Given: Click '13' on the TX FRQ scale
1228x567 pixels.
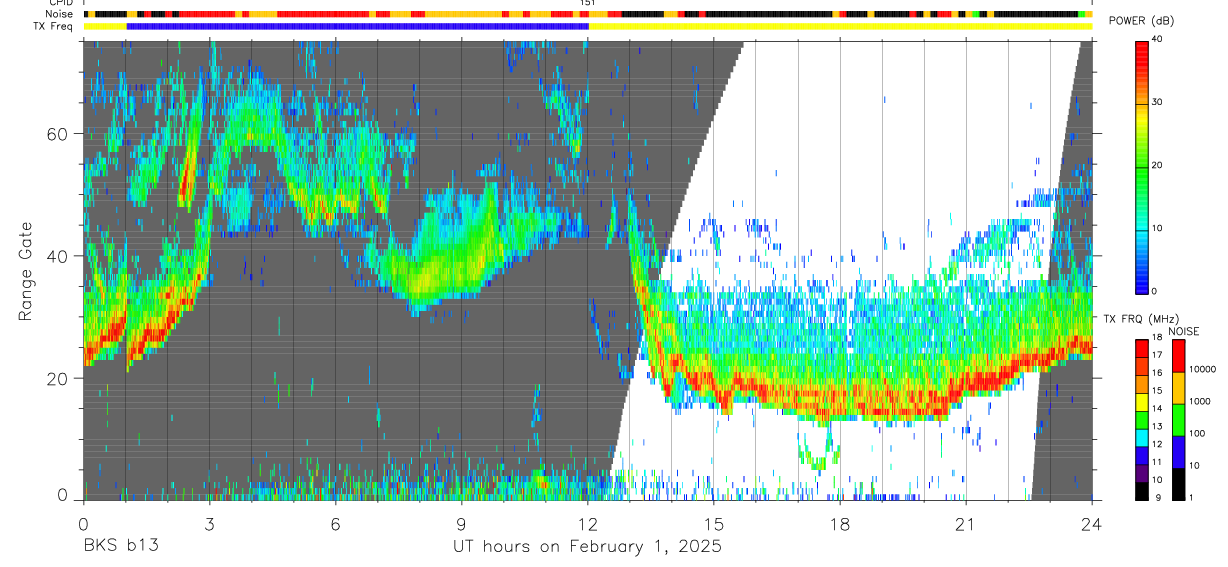Looking at the screenshot, I should pos(1158,426).
